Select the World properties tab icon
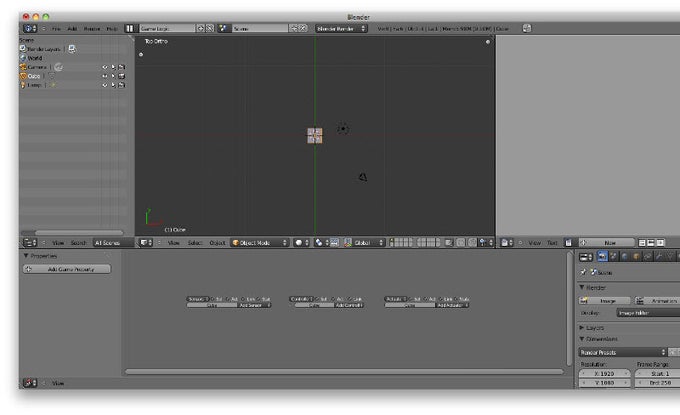This screenshot has height=415, width=680. coord(625,257)
